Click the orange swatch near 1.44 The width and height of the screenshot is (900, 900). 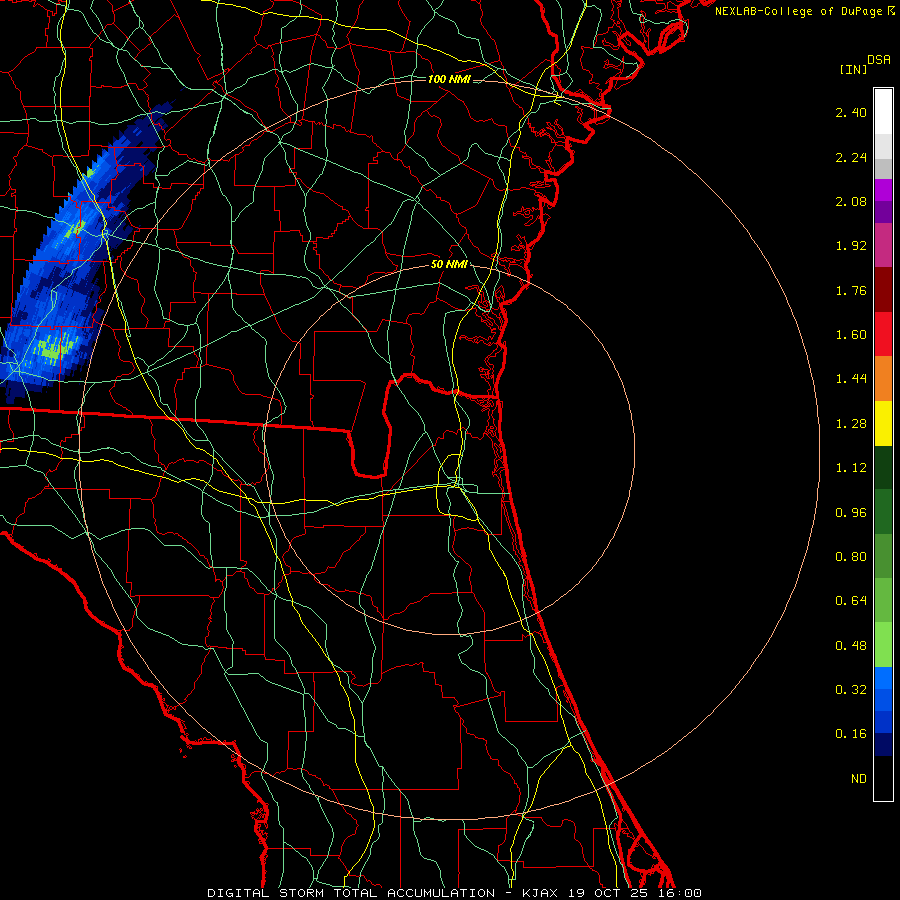point(883,379)
